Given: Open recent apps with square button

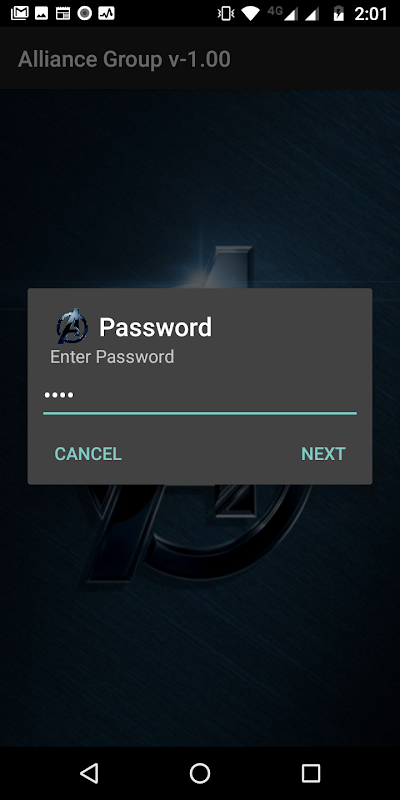Looking at the screenshot, I should (311, 773).
